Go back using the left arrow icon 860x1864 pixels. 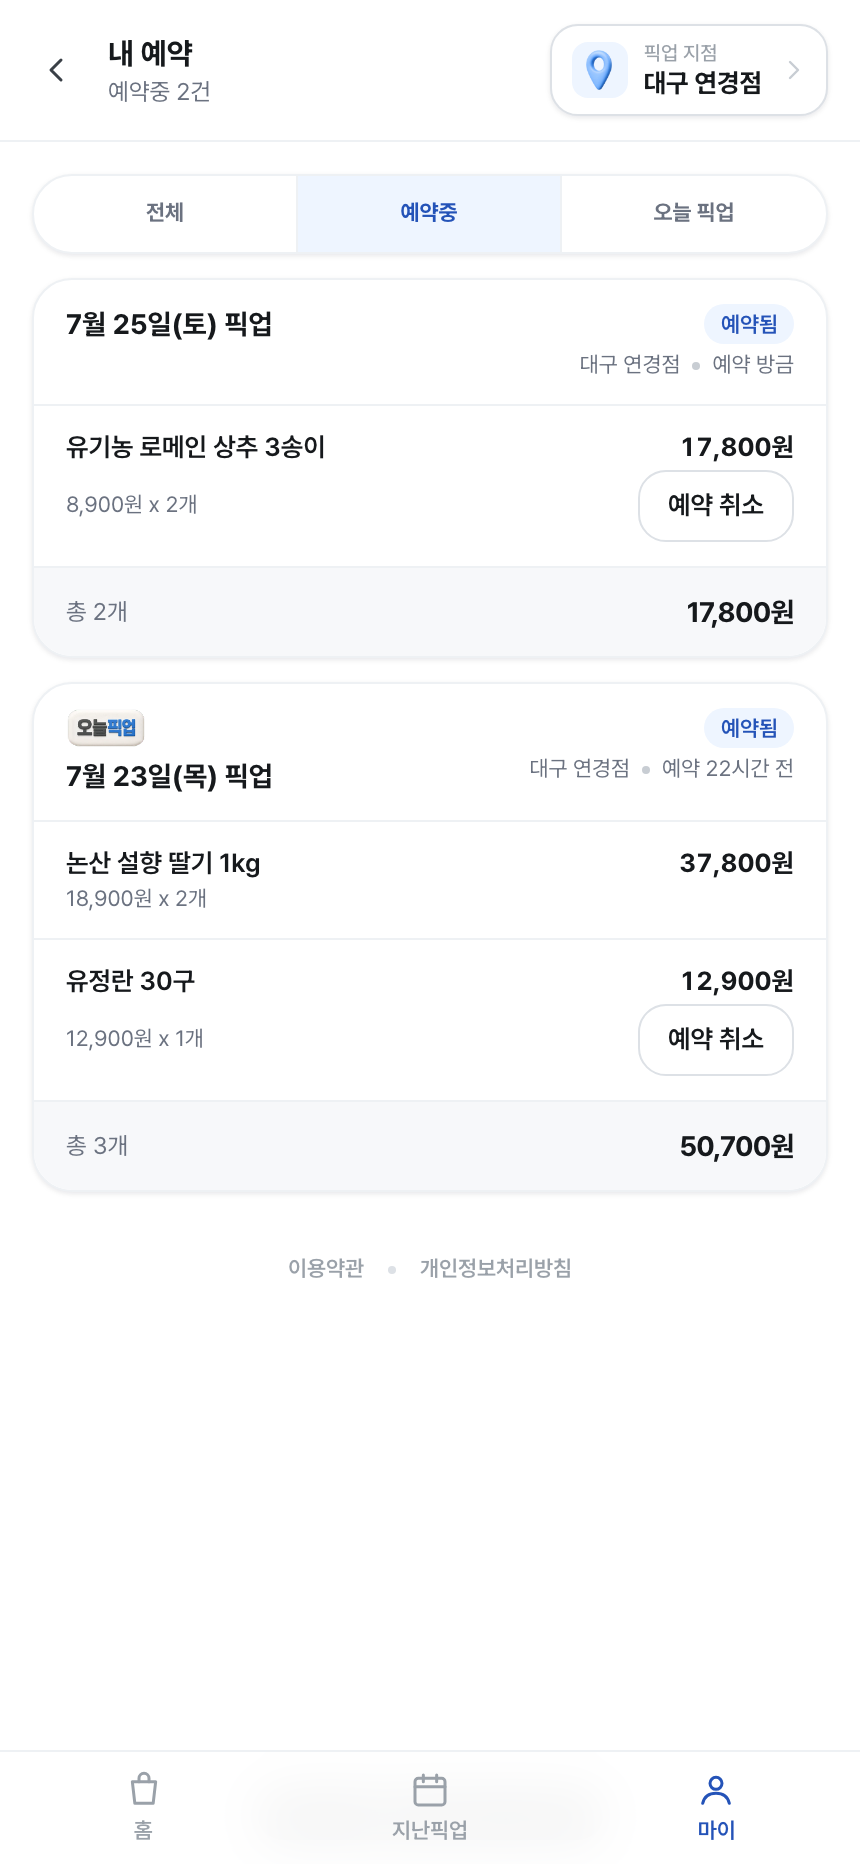56,70
